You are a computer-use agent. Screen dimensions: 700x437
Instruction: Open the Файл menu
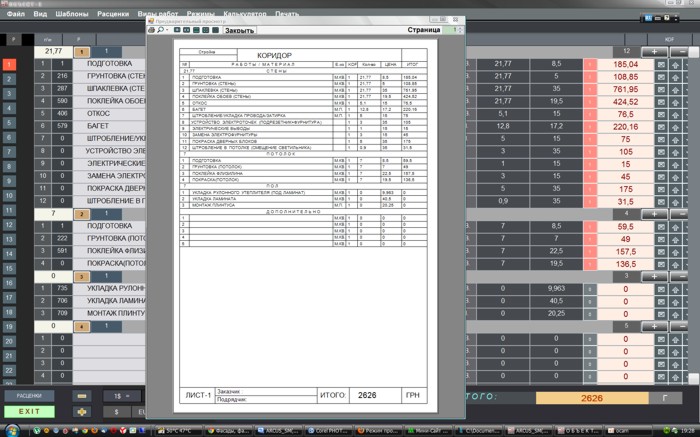click(x=16, y=15)
